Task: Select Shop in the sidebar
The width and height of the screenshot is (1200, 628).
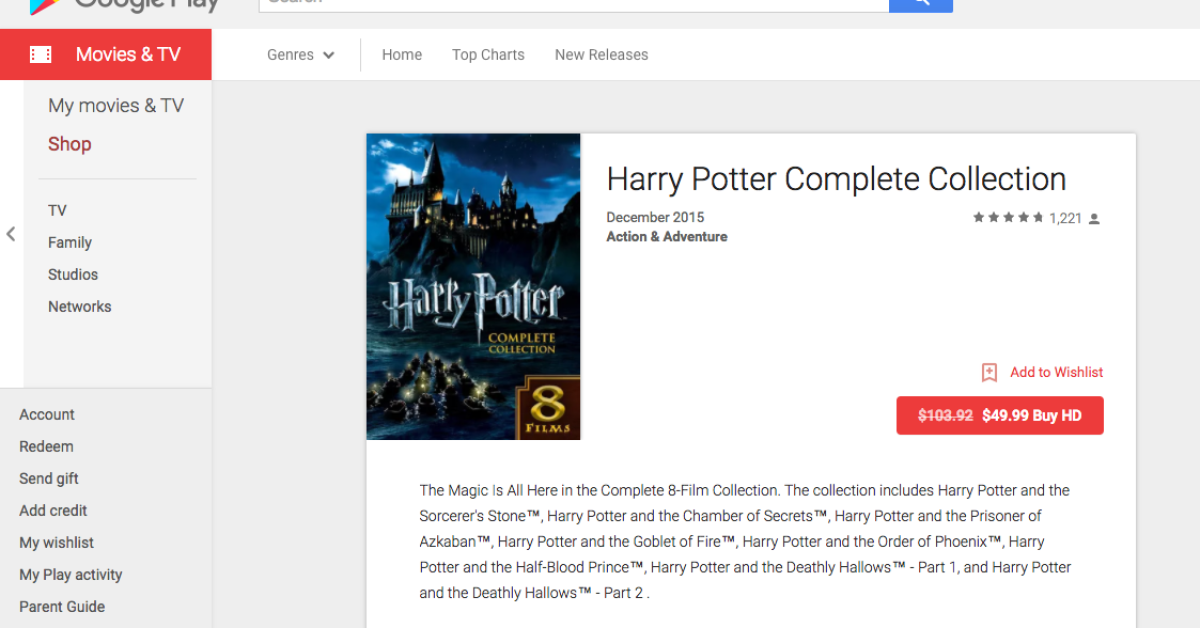Action: point(70,144)
